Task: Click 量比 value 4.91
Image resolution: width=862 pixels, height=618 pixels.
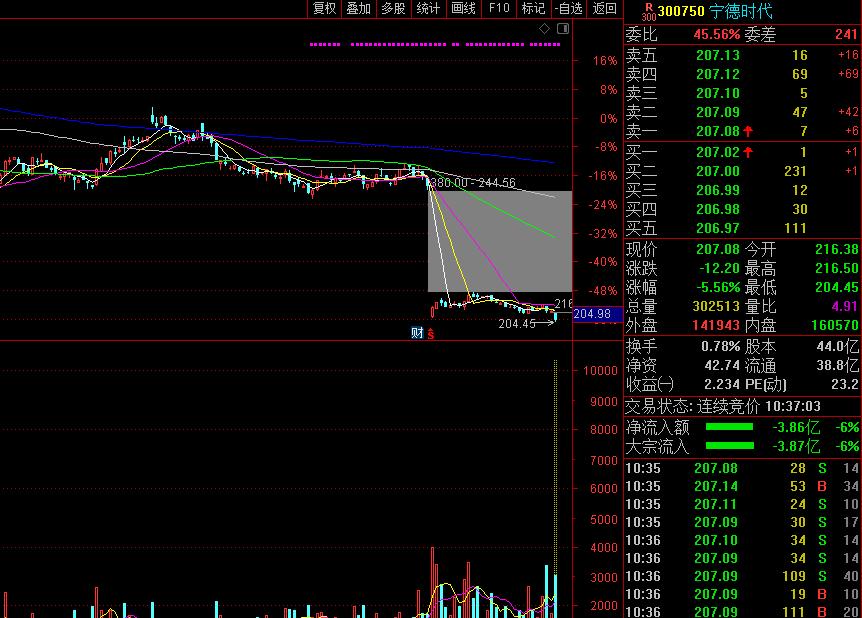Action: click(x=844, y=306)
